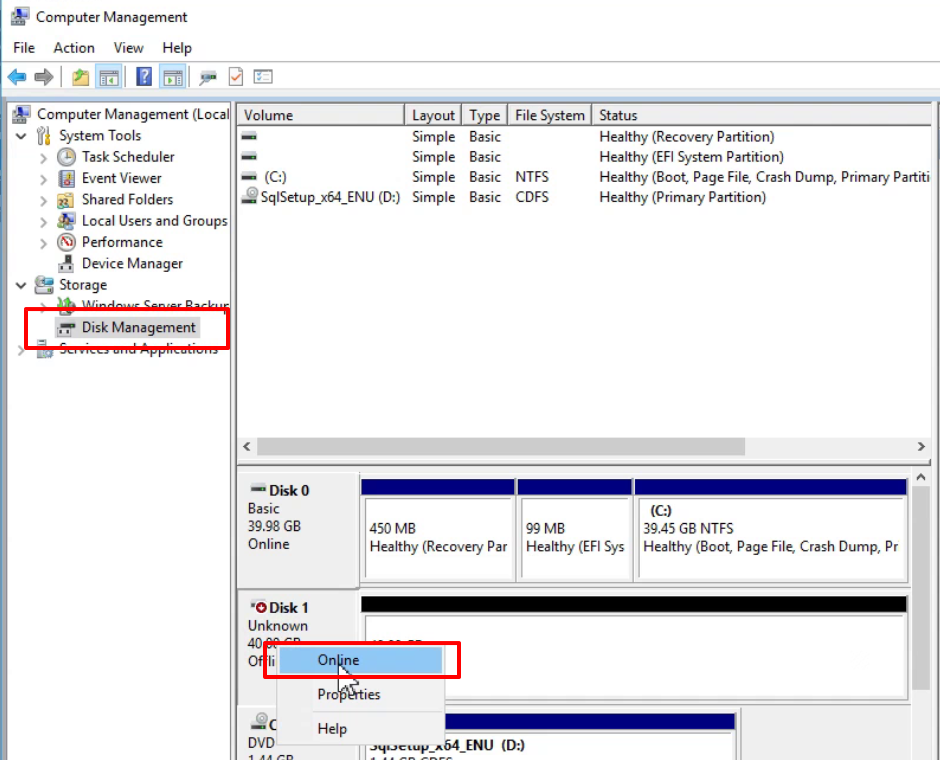Click the Back arrow toolbar icon
This screenshot has width=940, height=760.
[17, 77]
